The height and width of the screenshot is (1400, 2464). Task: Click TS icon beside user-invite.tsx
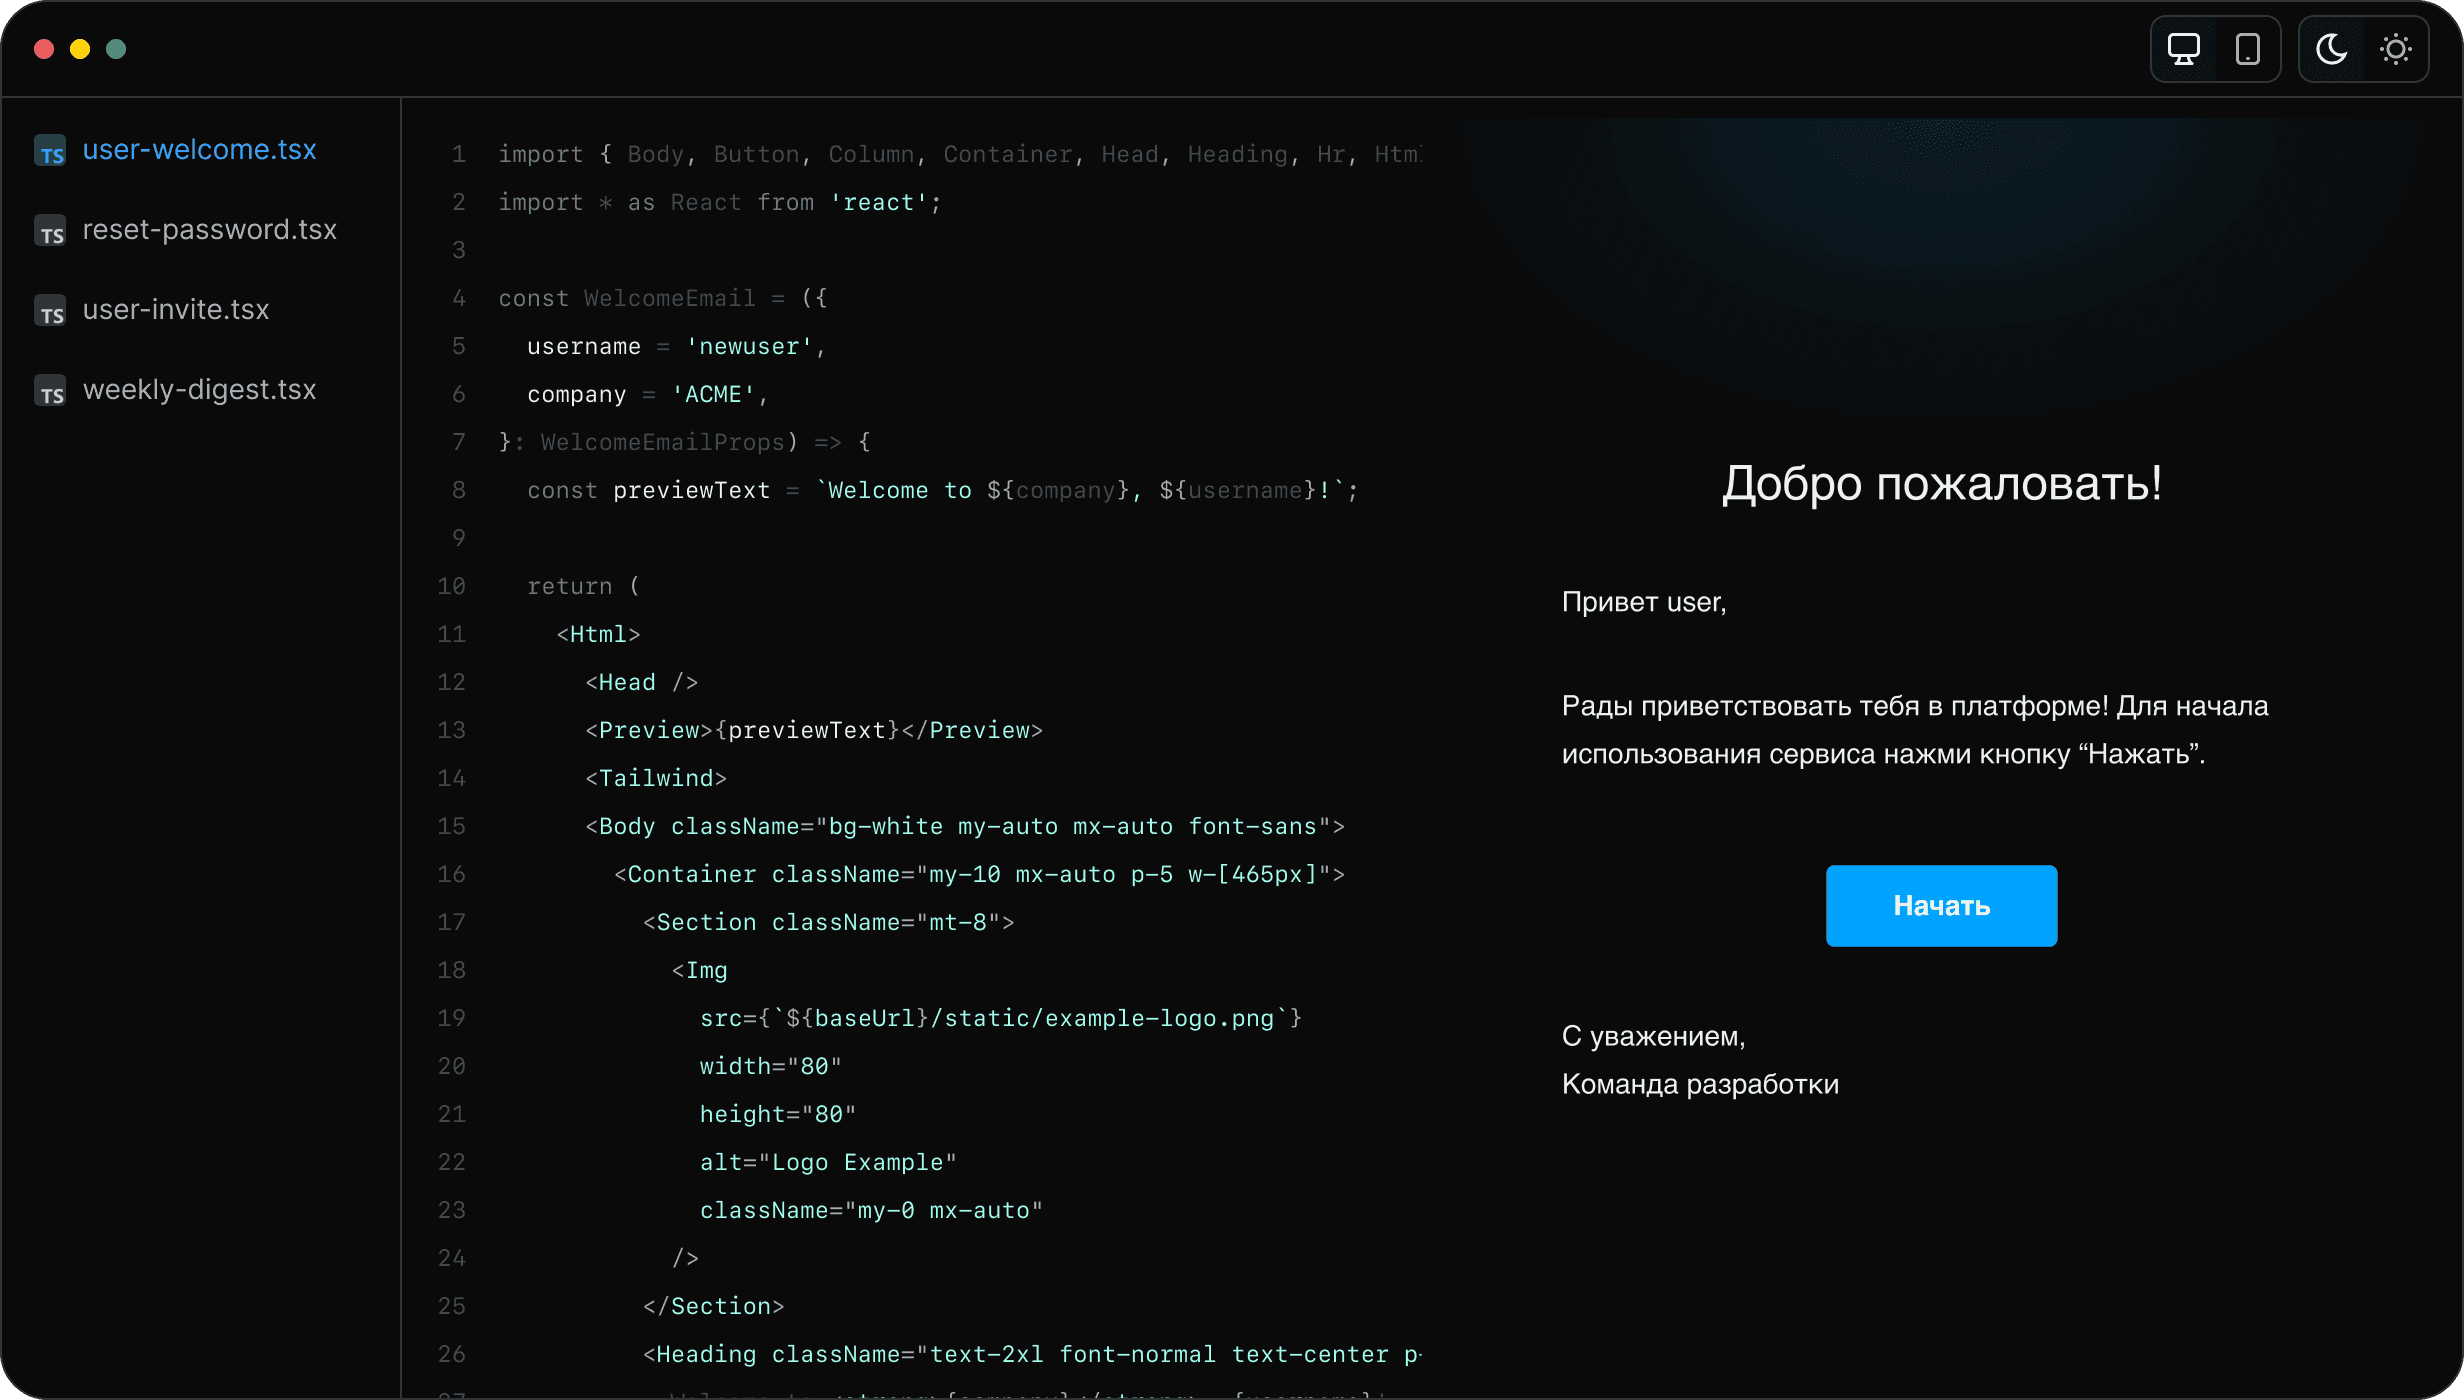[51, 312]
